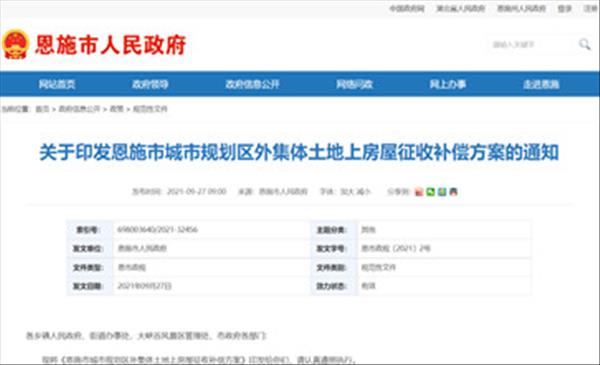The height and width of the screenshot is (365, 600).
Task: Open the 网上办事 navigation tab
Action: pos(448,84)
